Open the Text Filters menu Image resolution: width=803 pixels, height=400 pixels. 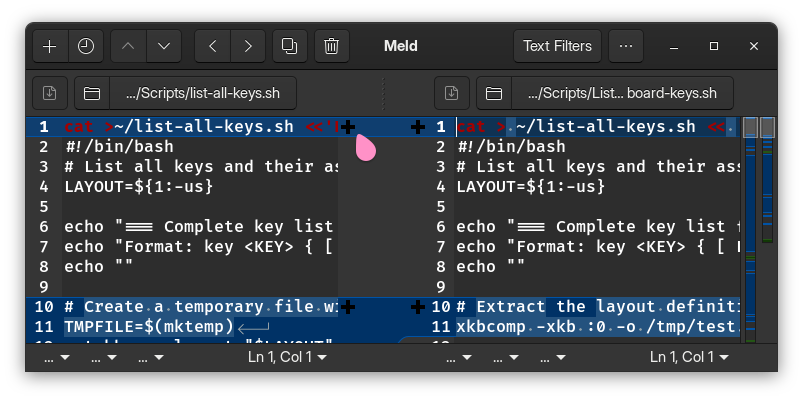click(558, 46)
